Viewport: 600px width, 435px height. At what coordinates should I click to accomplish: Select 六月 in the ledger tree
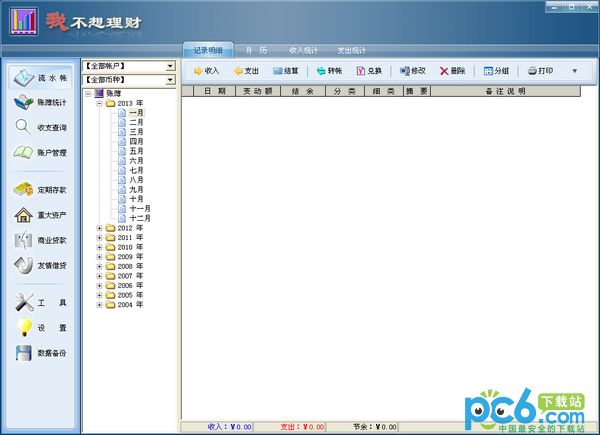pos(136,160)
